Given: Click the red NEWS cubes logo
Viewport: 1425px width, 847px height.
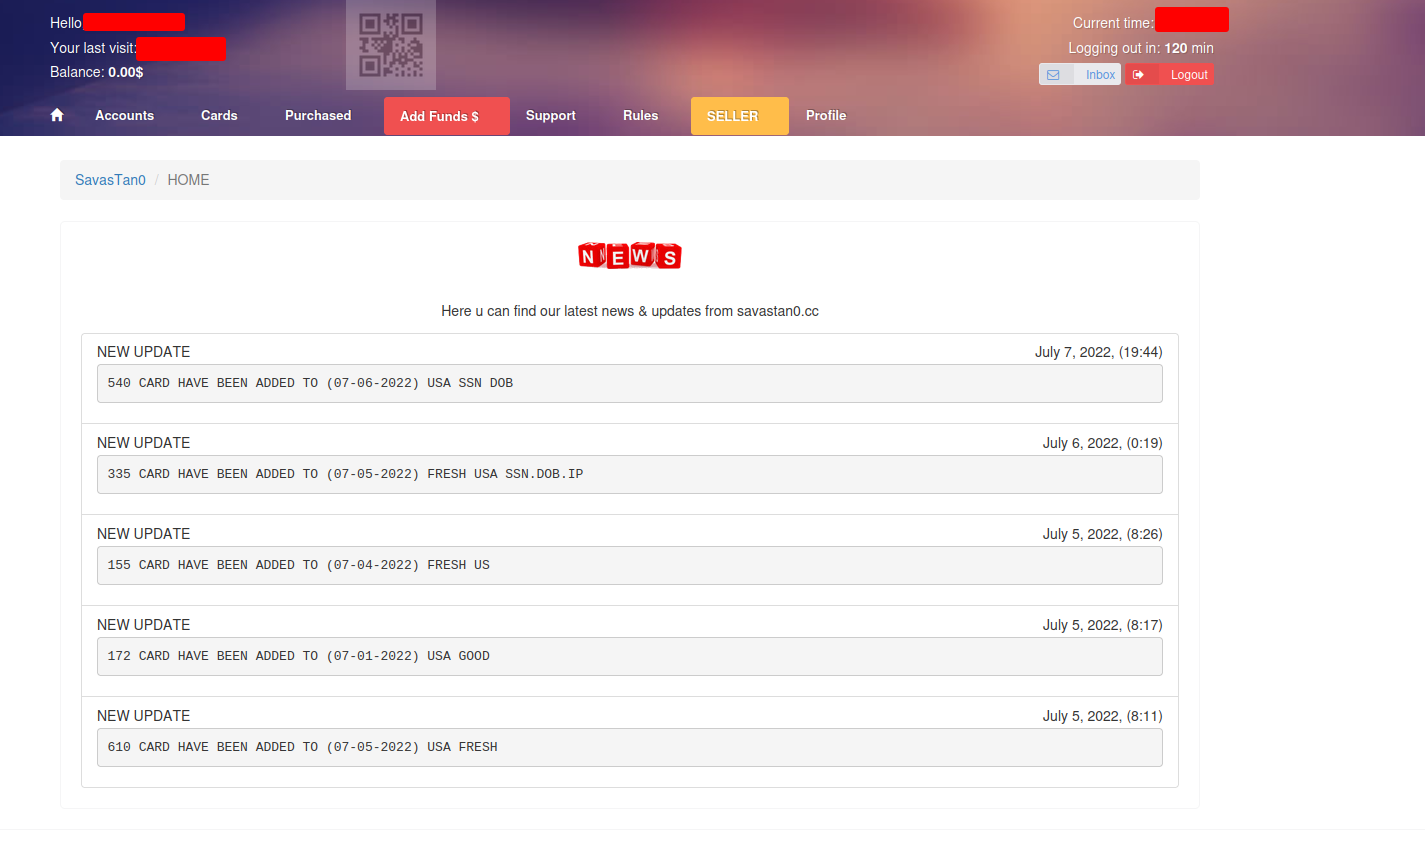Looking at the screenshot, I should click(x=630, y=256).
